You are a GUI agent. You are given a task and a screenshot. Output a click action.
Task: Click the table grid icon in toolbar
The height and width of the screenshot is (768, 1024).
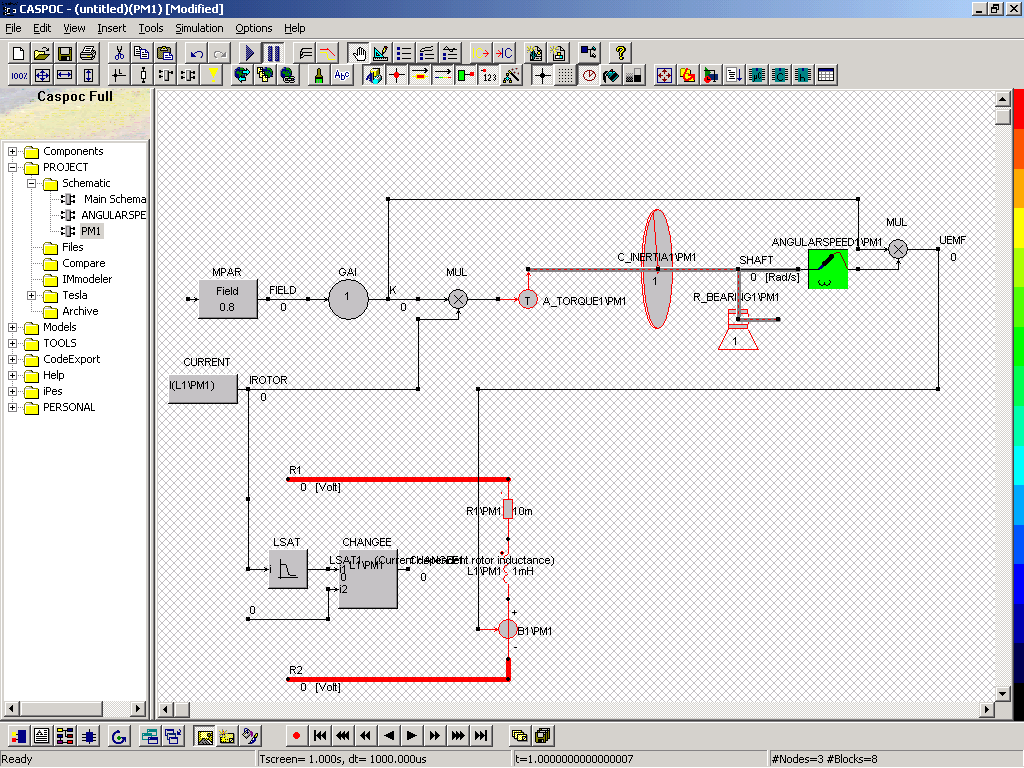click(826, 76)
